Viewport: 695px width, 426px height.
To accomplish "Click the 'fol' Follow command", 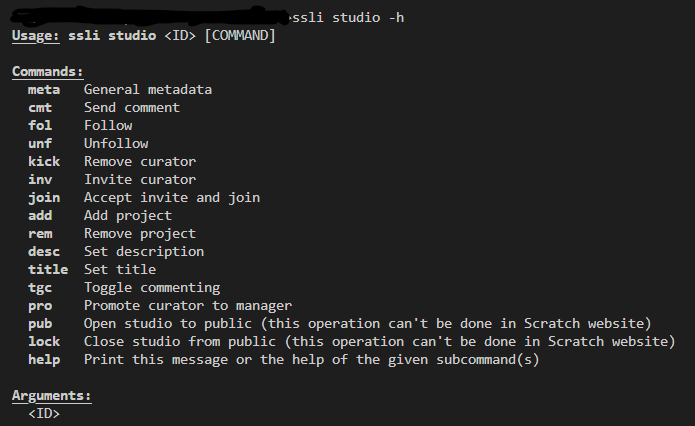I will point(40,125).
